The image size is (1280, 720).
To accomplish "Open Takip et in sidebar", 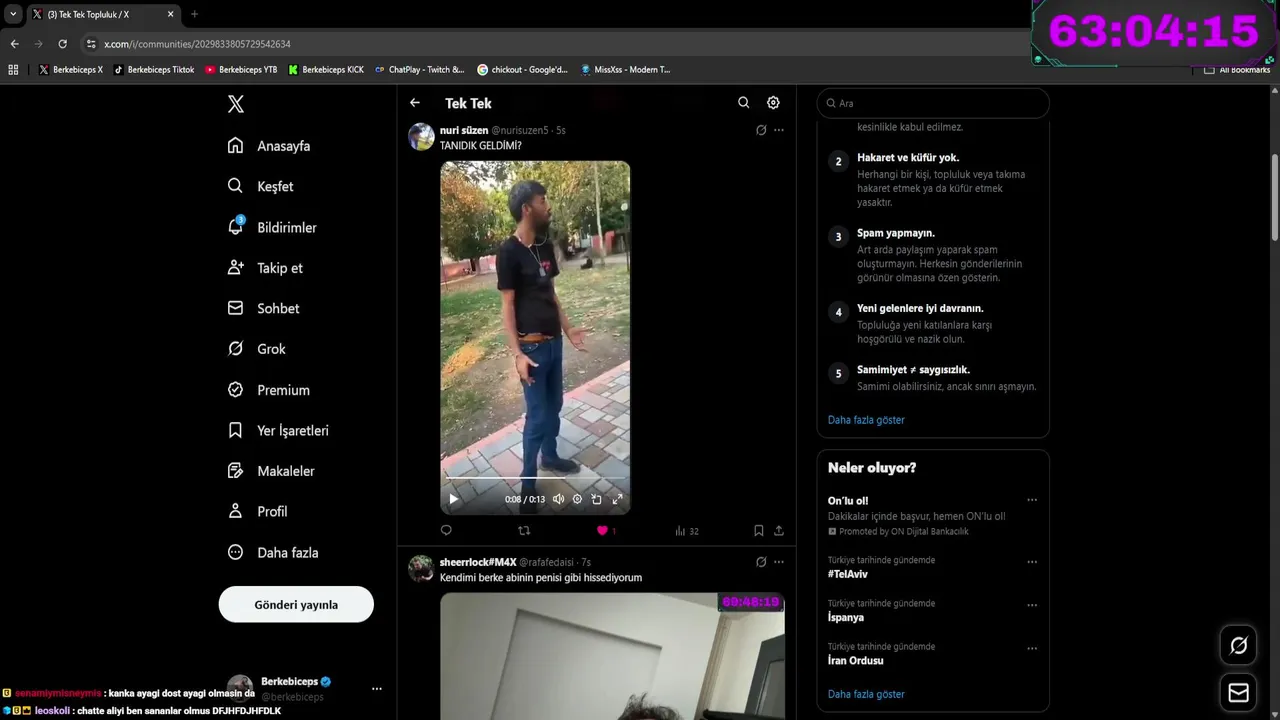I will [x=265, y=268].
